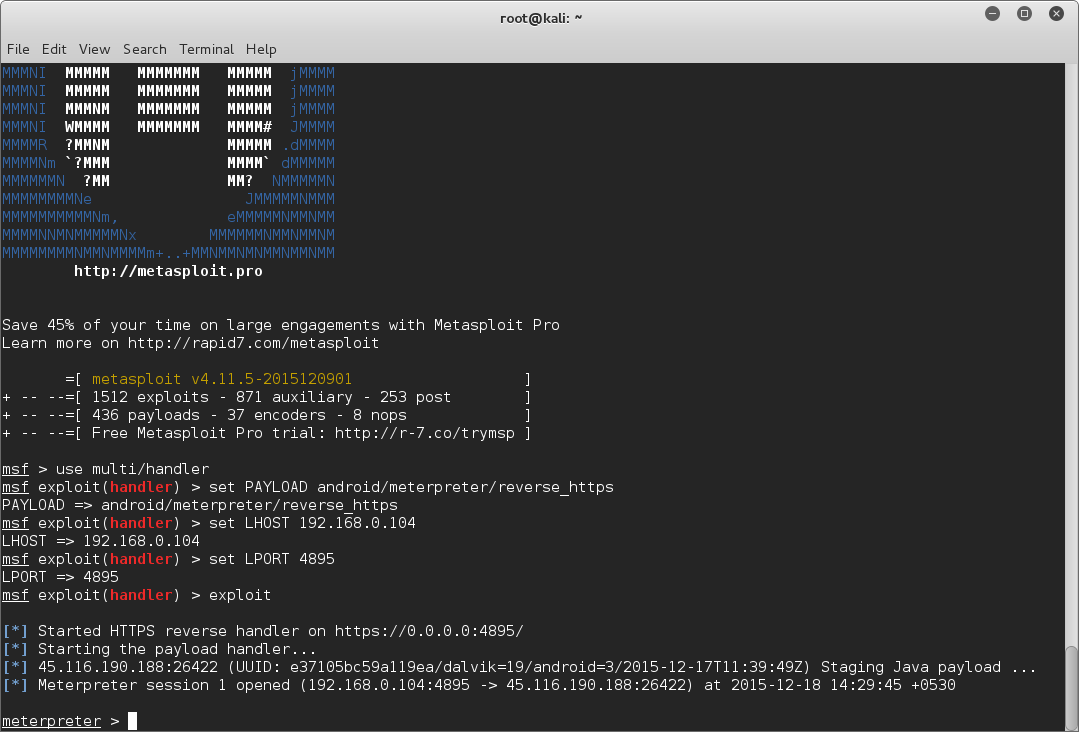Viewport: 1079px width, 732px height.
Task: Minimize the root@kali terminal window
Action: click(x=992, y=14)
